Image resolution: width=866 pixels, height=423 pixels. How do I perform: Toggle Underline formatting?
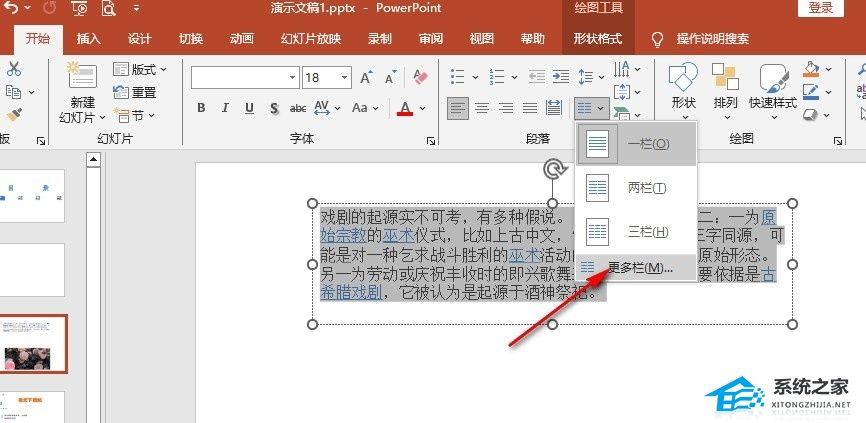coord(249,108)
